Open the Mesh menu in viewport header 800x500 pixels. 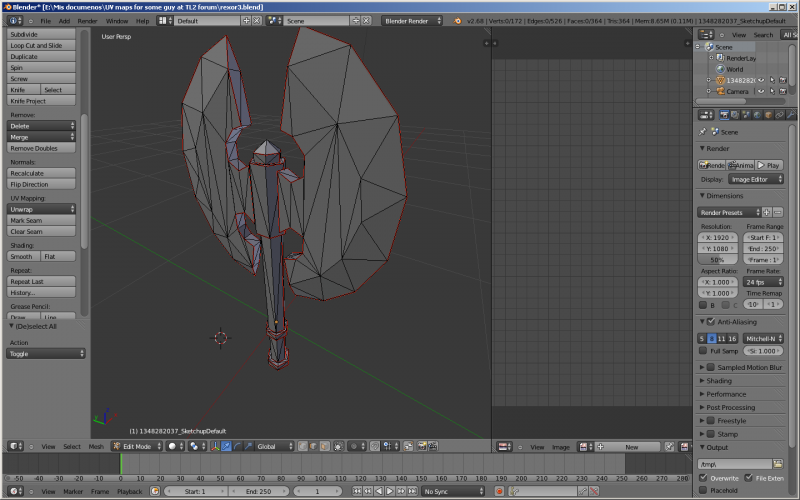(96, 446)
